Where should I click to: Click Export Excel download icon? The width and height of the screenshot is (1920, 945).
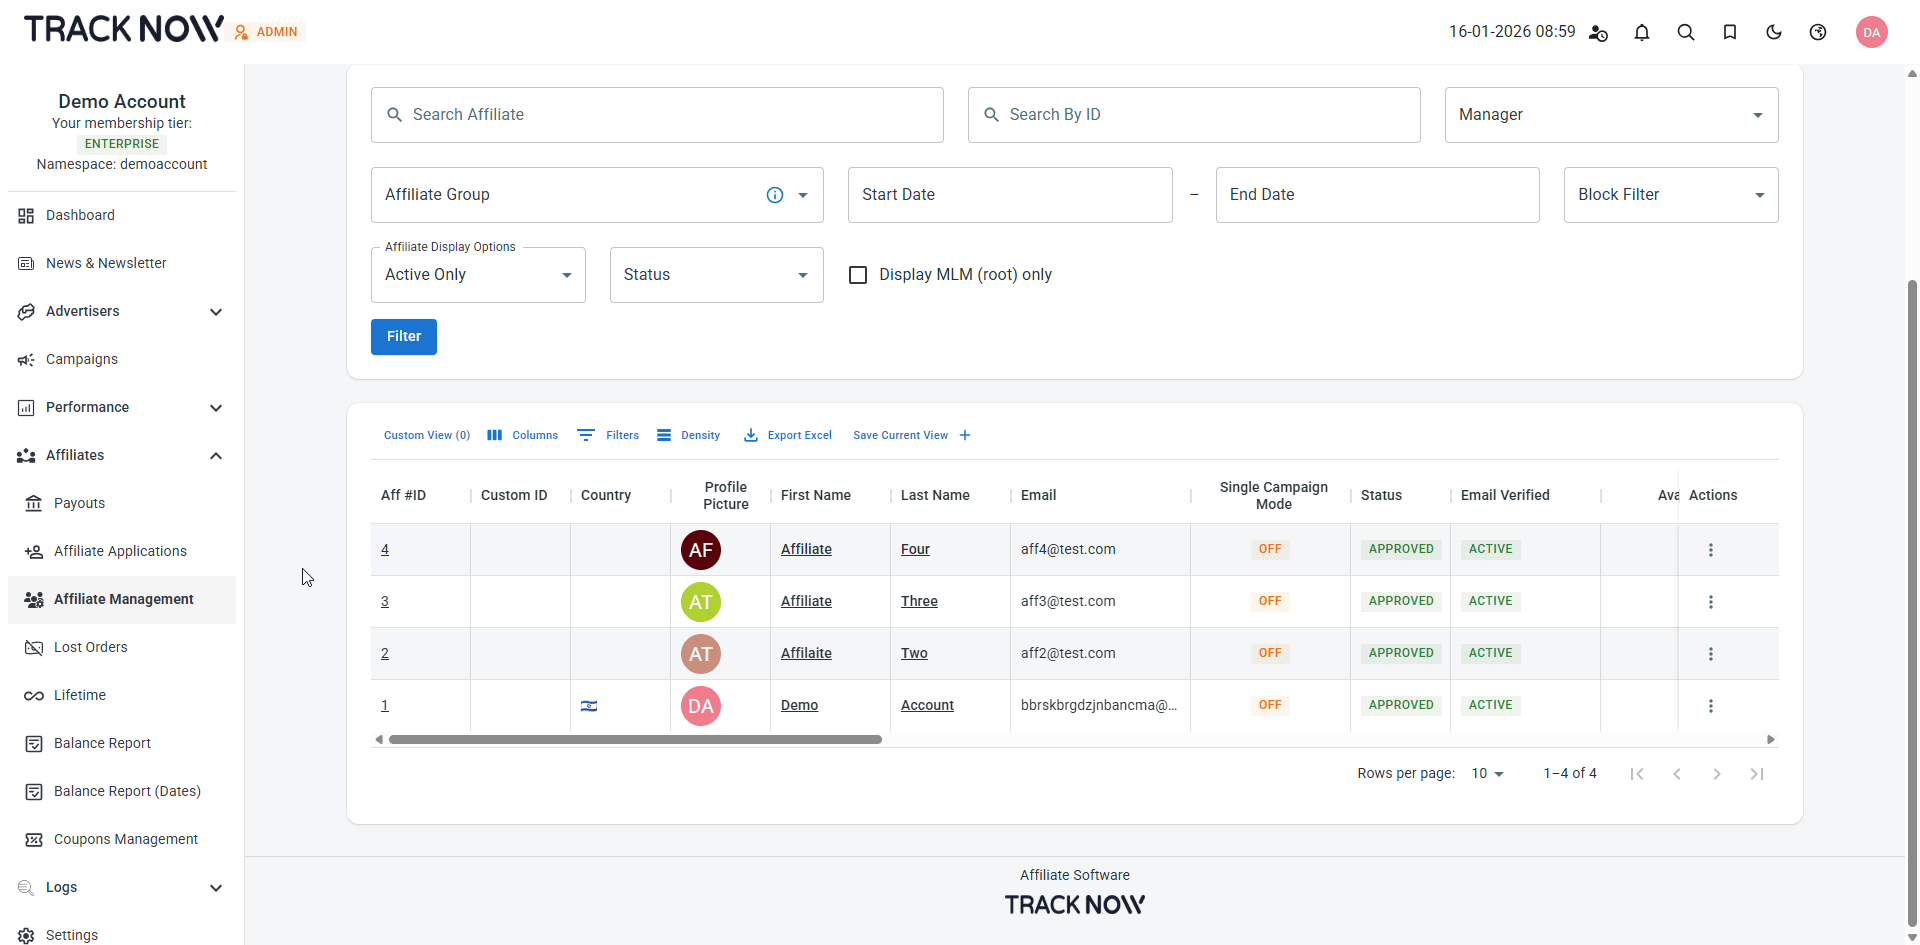click(751, 435)
